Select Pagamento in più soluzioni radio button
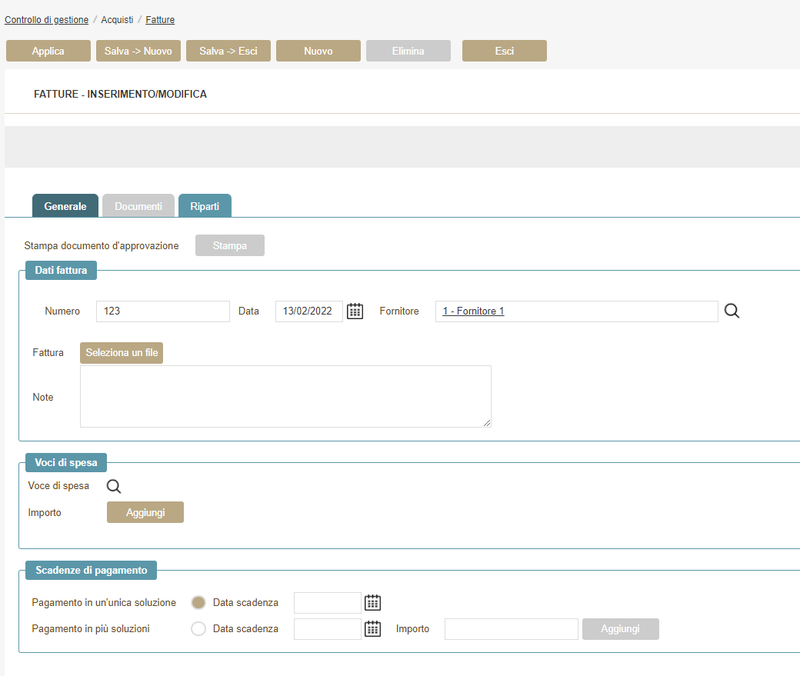Viewport: 800px width, 676px height. point(198,629)
